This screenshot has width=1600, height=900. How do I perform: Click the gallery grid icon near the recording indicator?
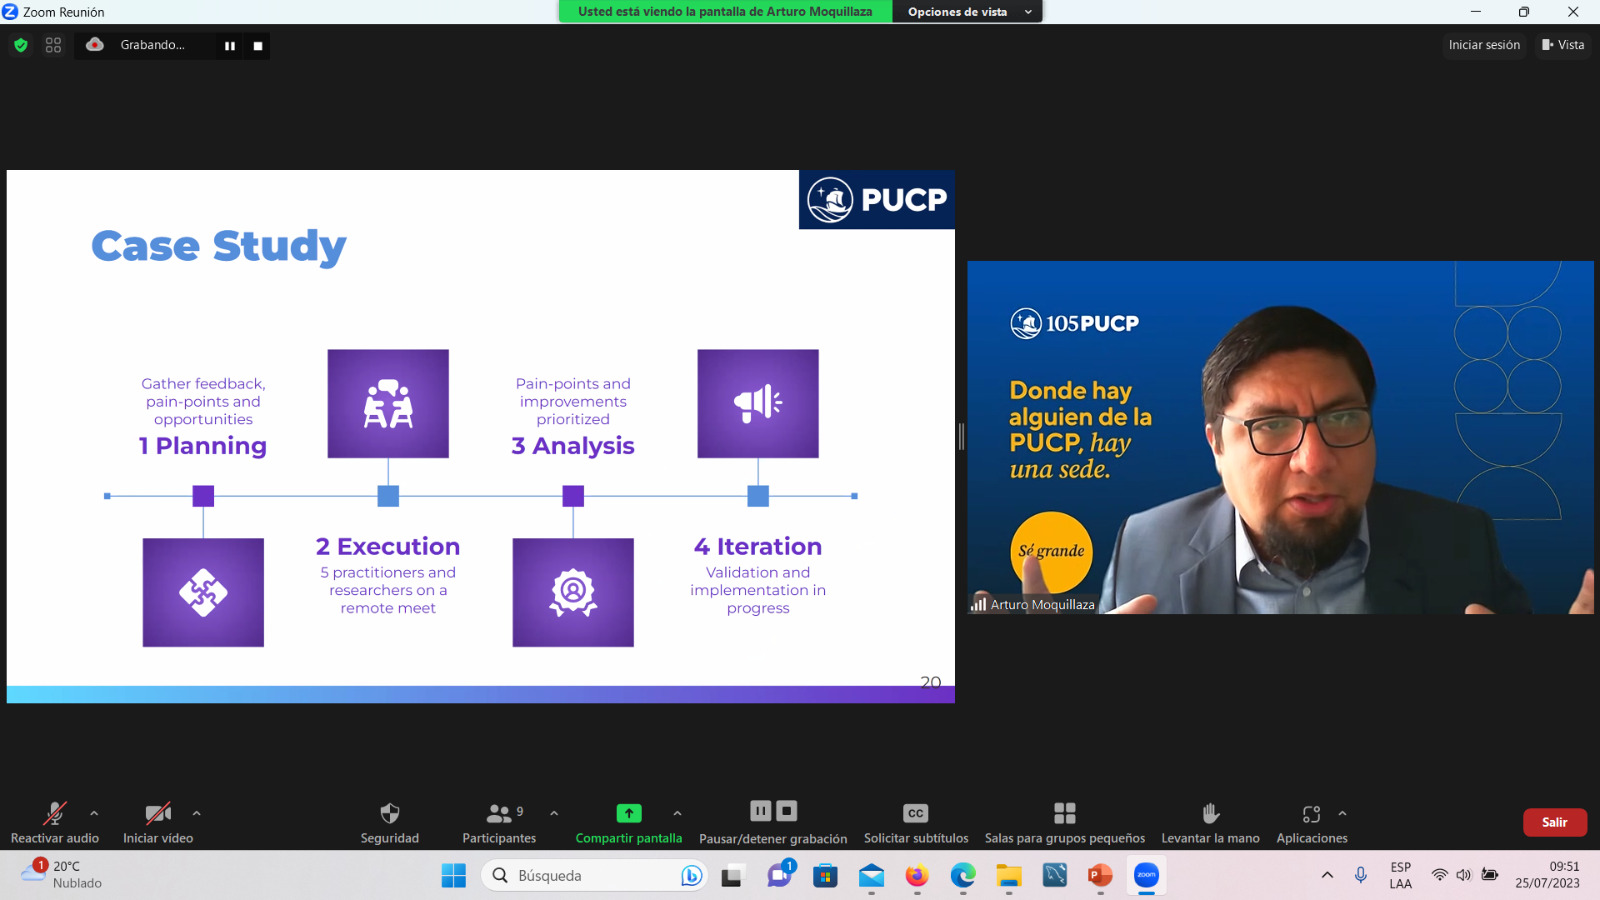54,45
